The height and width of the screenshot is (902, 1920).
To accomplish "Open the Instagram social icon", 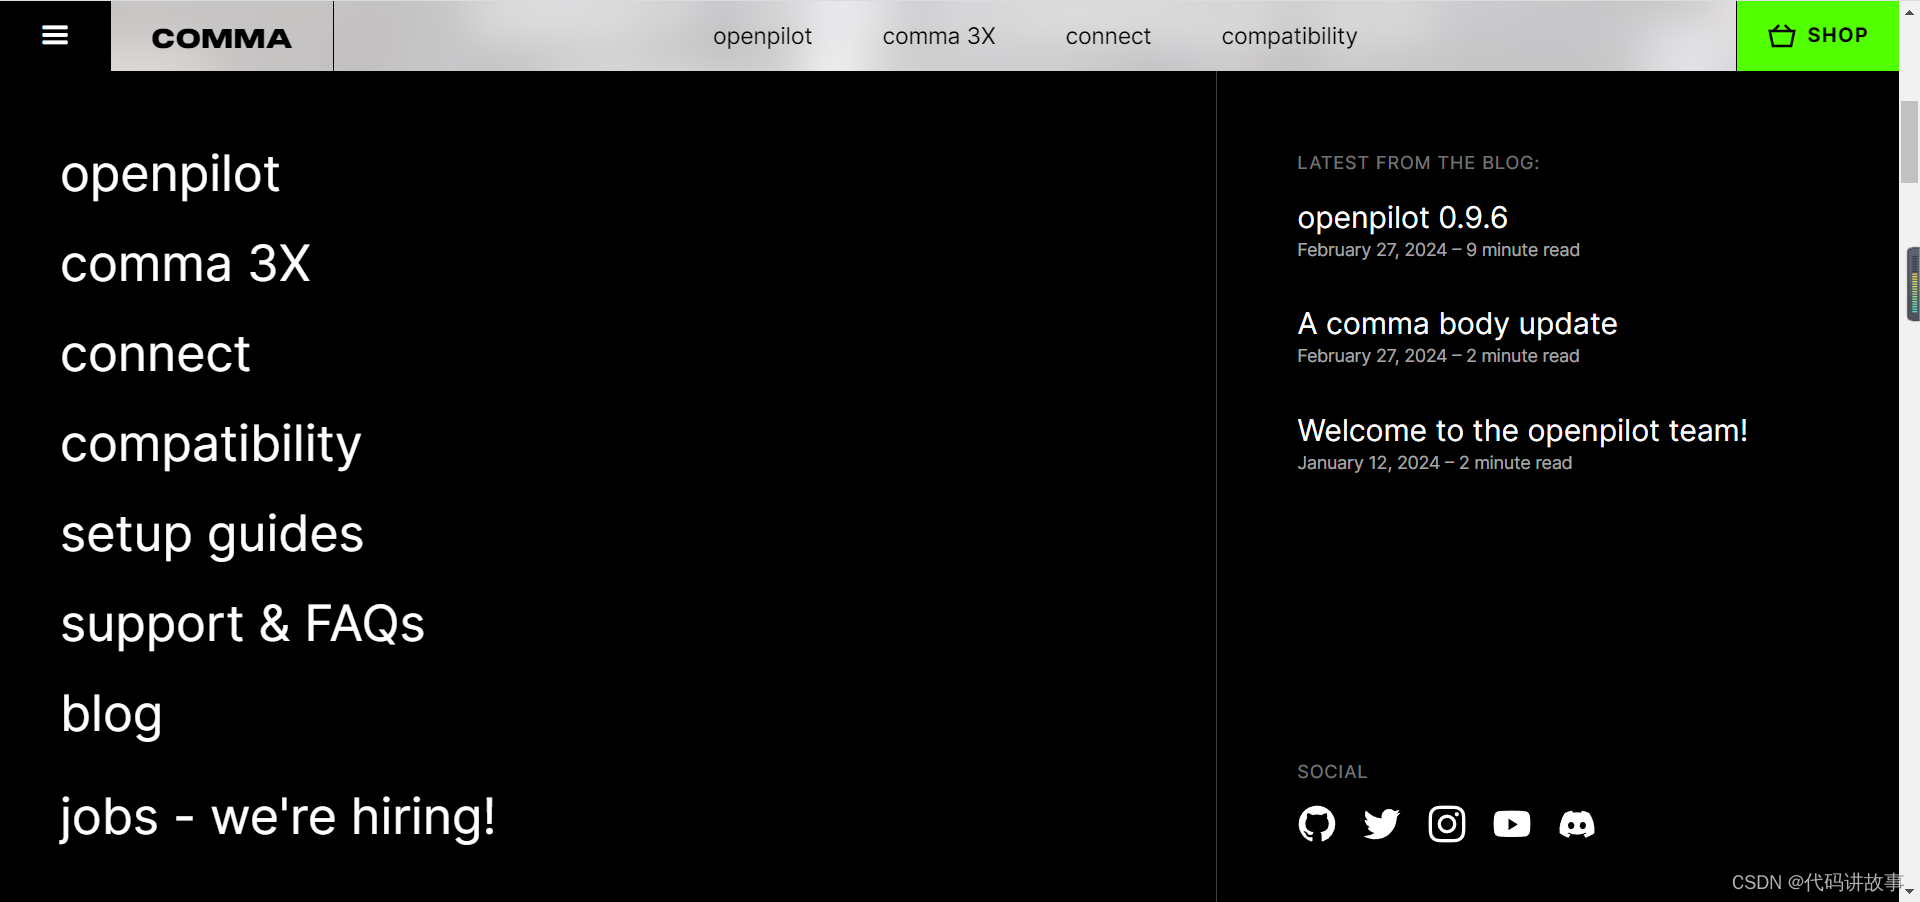I will pyautogui.click(x=1446, y=824).
